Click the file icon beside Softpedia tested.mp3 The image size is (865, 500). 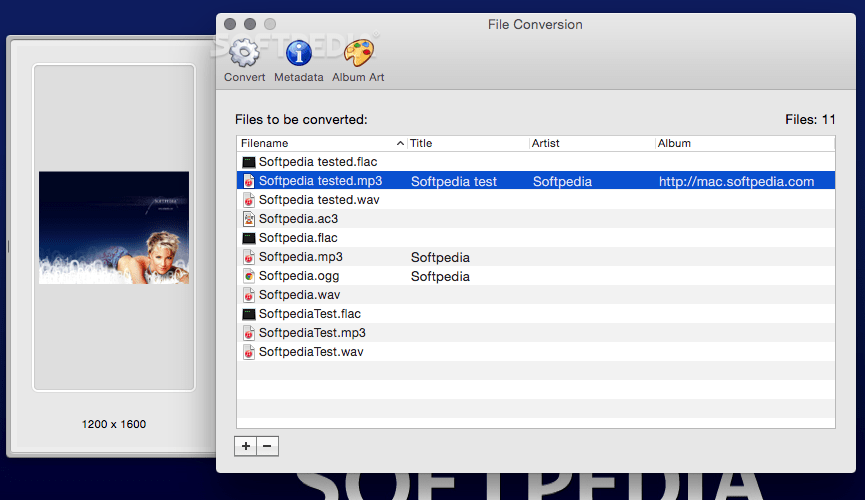tap(249, 181)
